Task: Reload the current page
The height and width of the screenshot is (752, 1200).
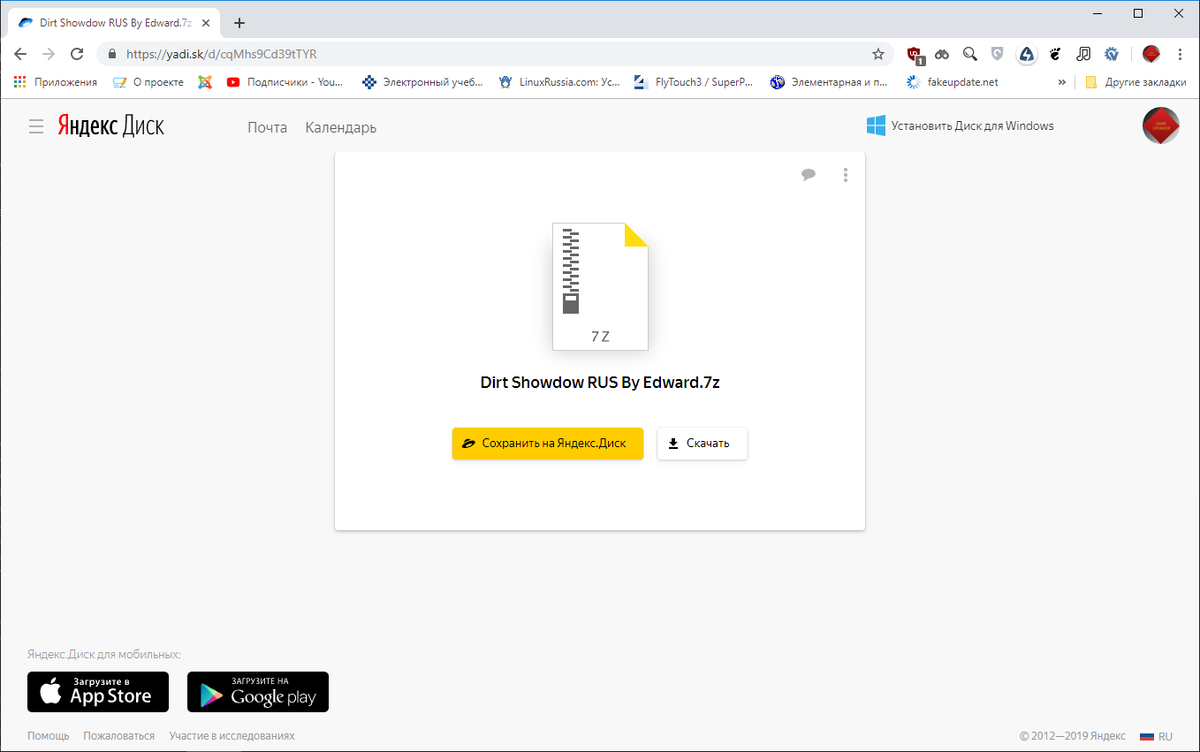Action: pyautogui.click(x=77, y=54)
